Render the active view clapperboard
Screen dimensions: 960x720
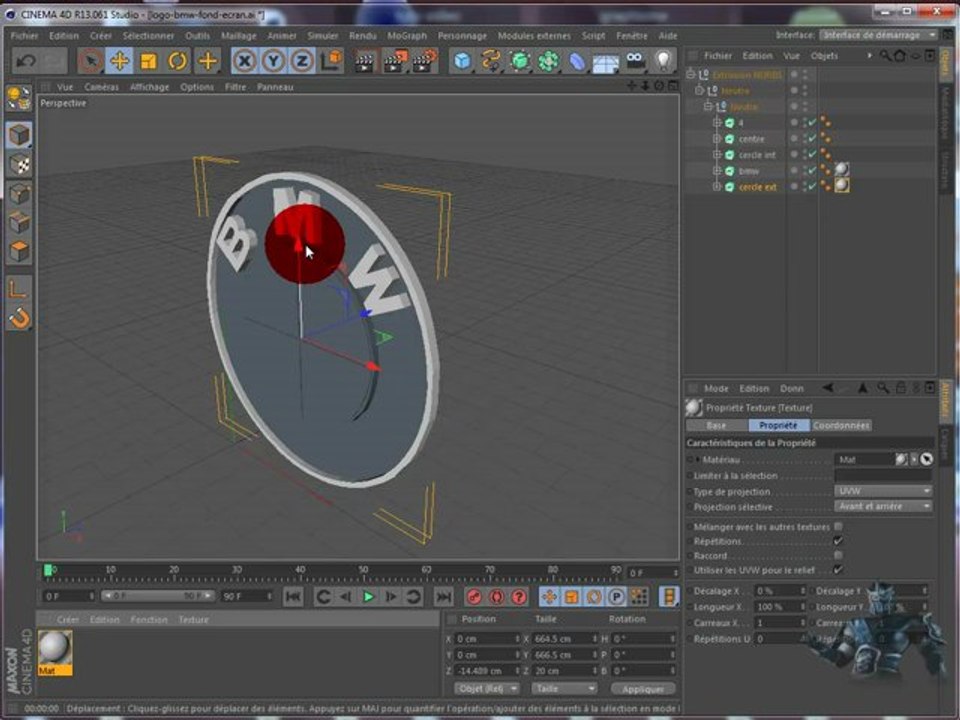(365, 61)
